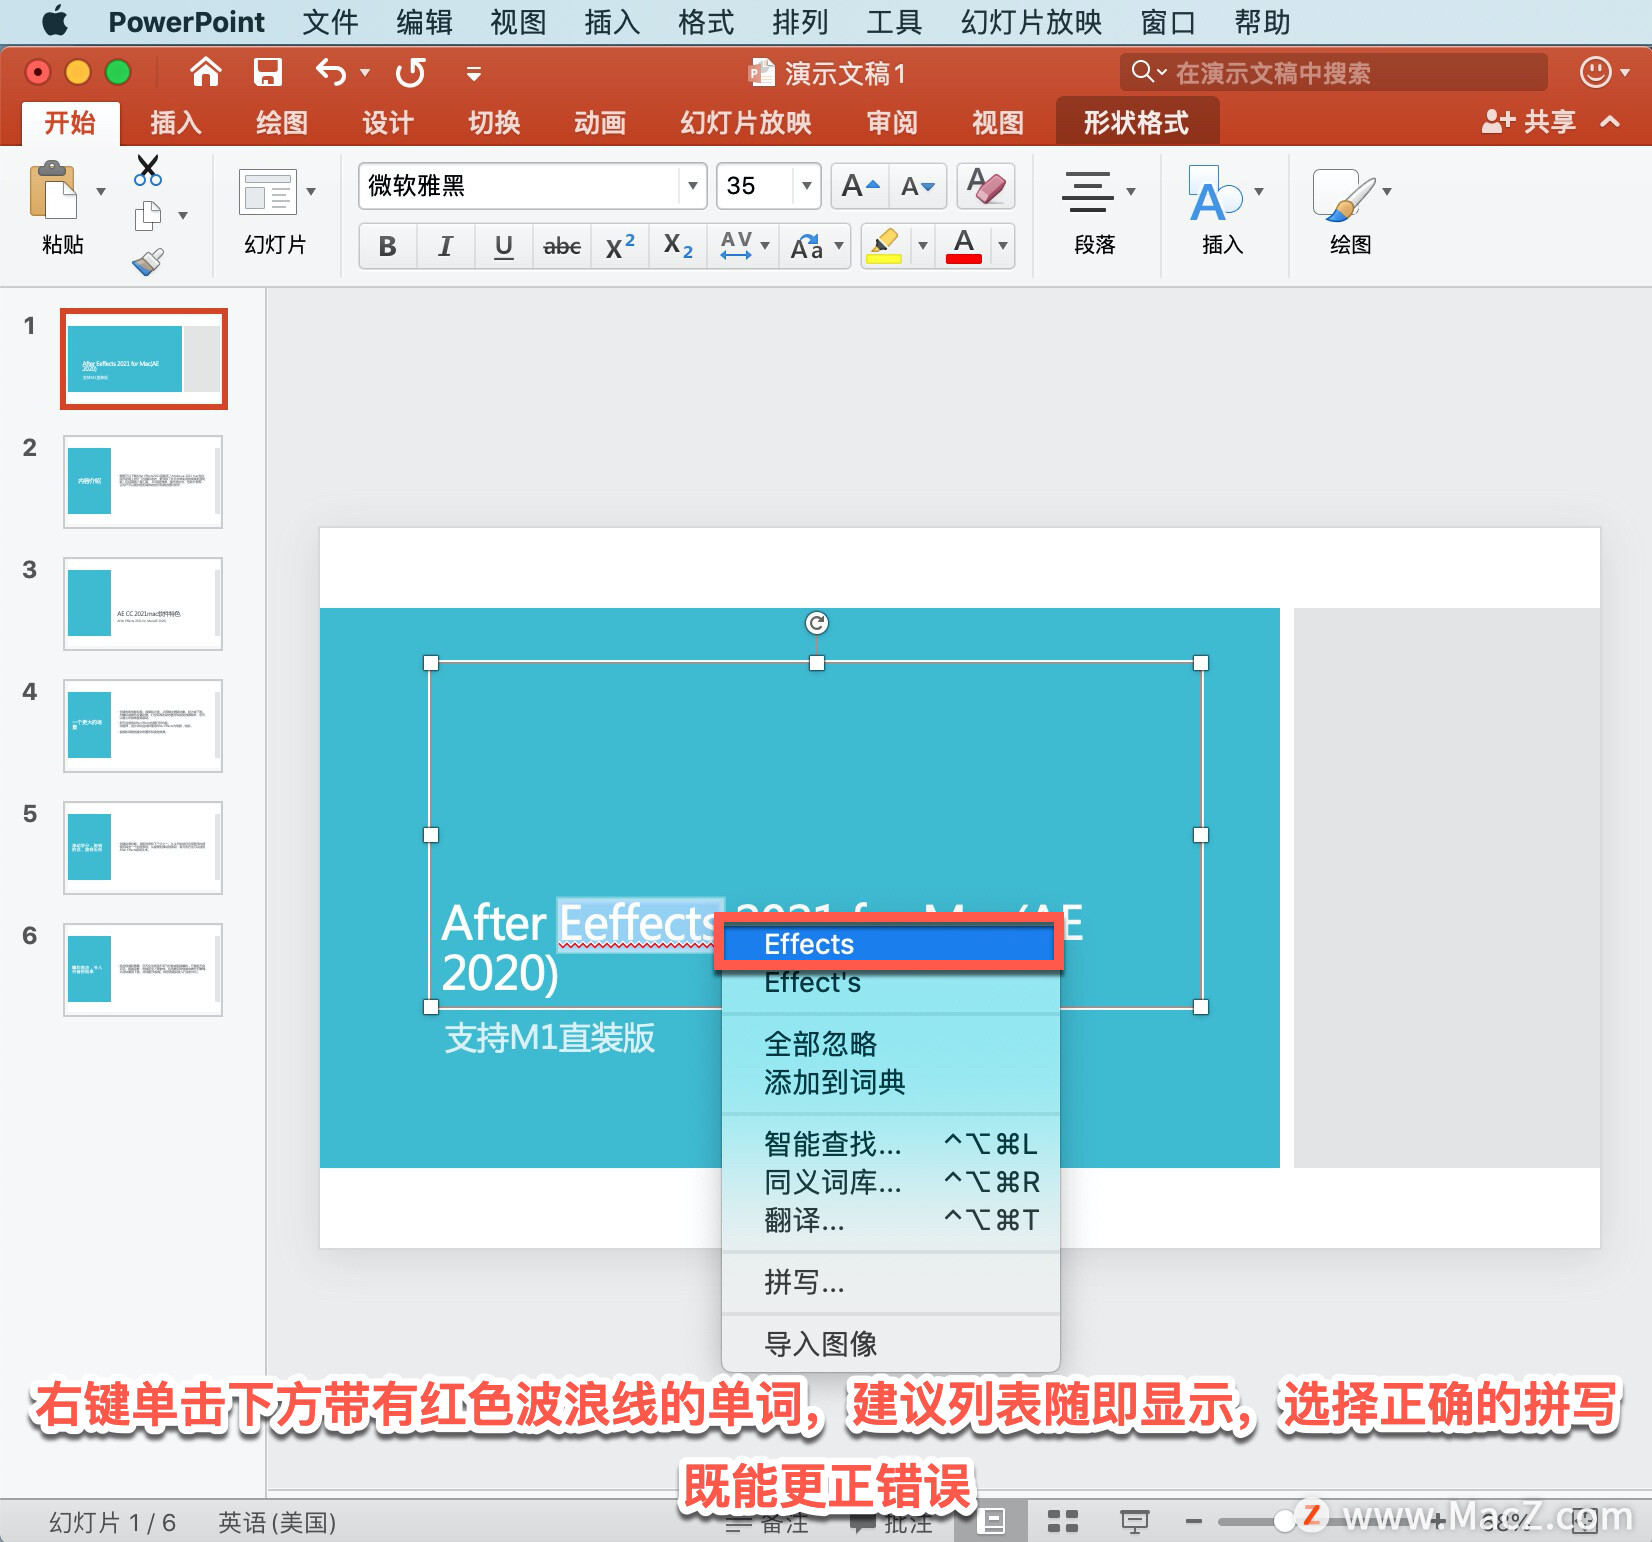Increase font size with larger A icon

point(860,186)
